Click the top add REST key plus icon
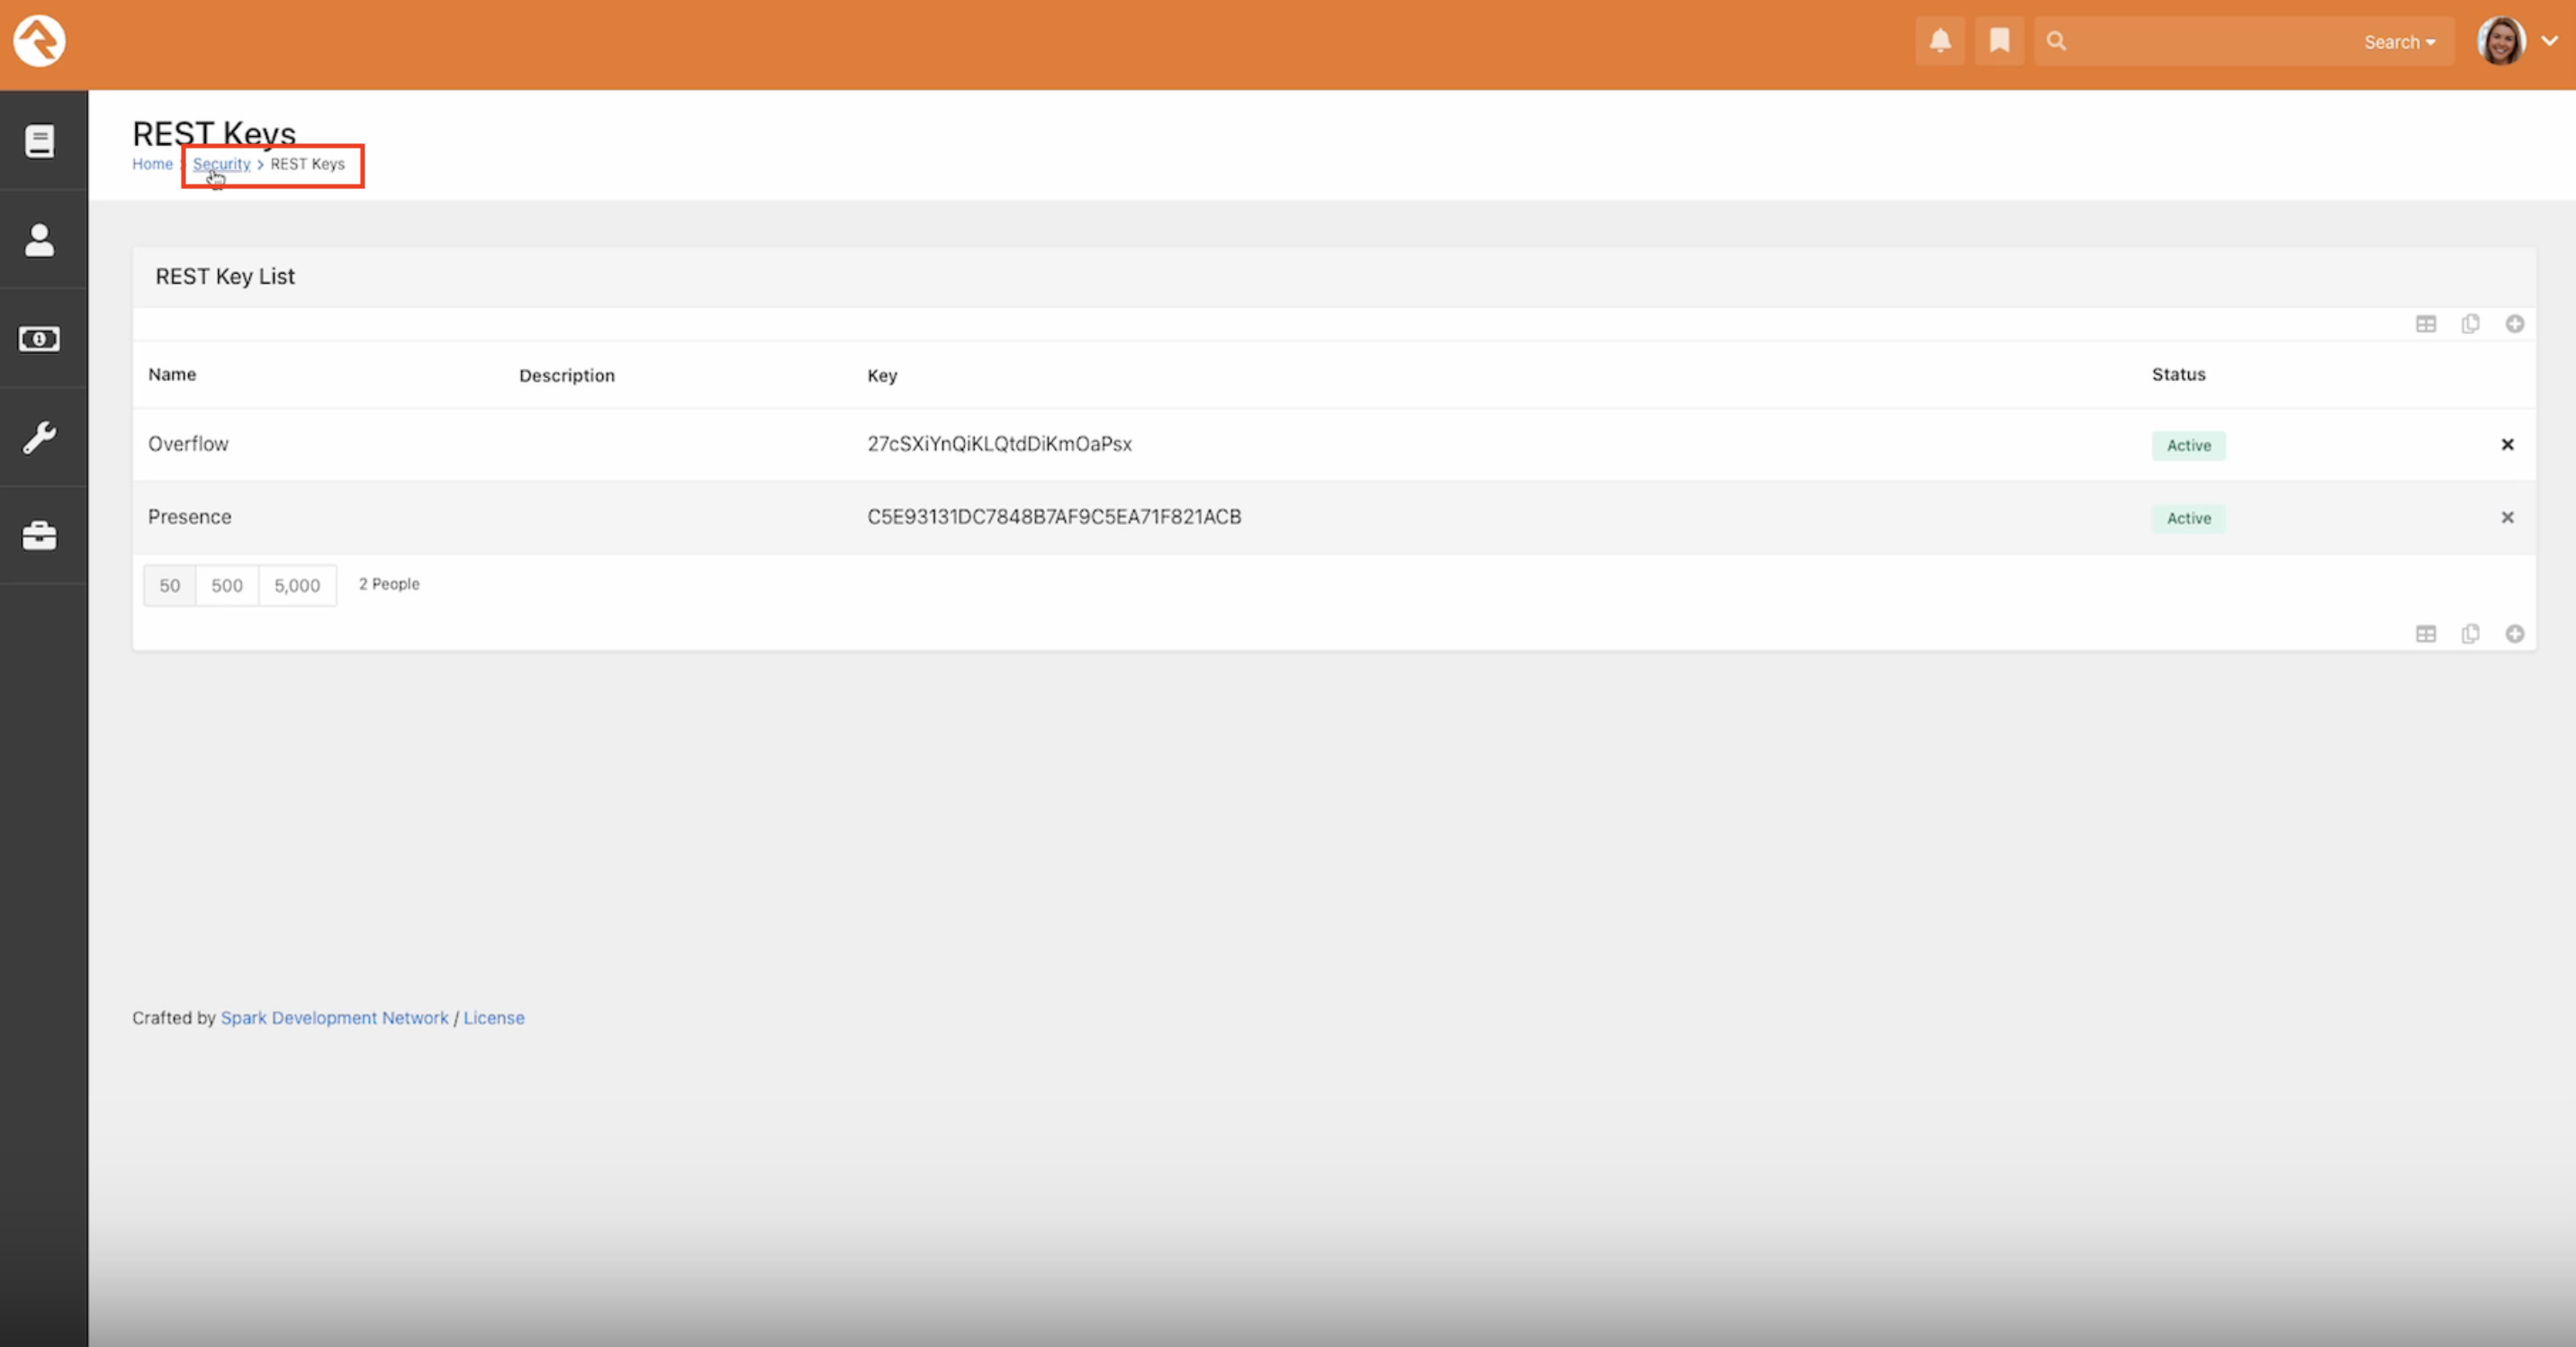The image size is (2576, 1347). click(x=2515, y=324)
